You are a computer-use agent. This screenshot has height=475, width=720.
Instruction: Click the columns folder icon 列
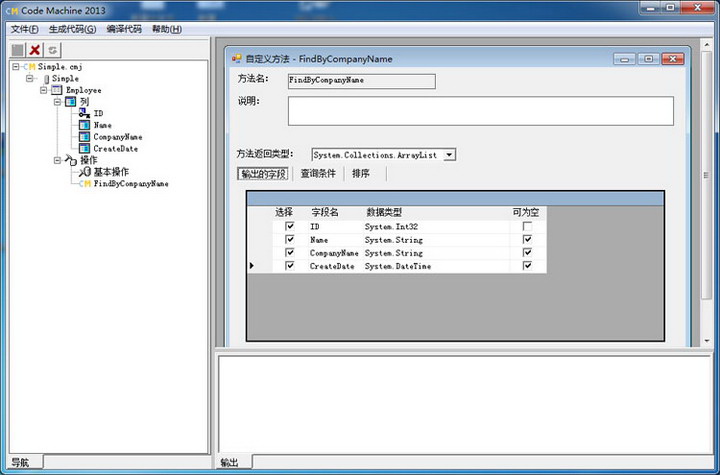[70, 102]
